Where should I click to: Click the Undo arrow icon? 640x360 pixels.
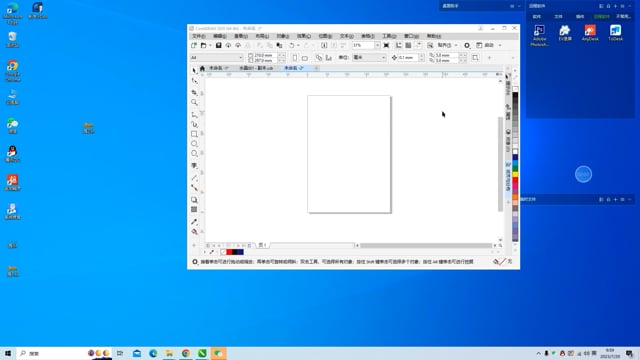pyautogui.click(x=291, y=45)
